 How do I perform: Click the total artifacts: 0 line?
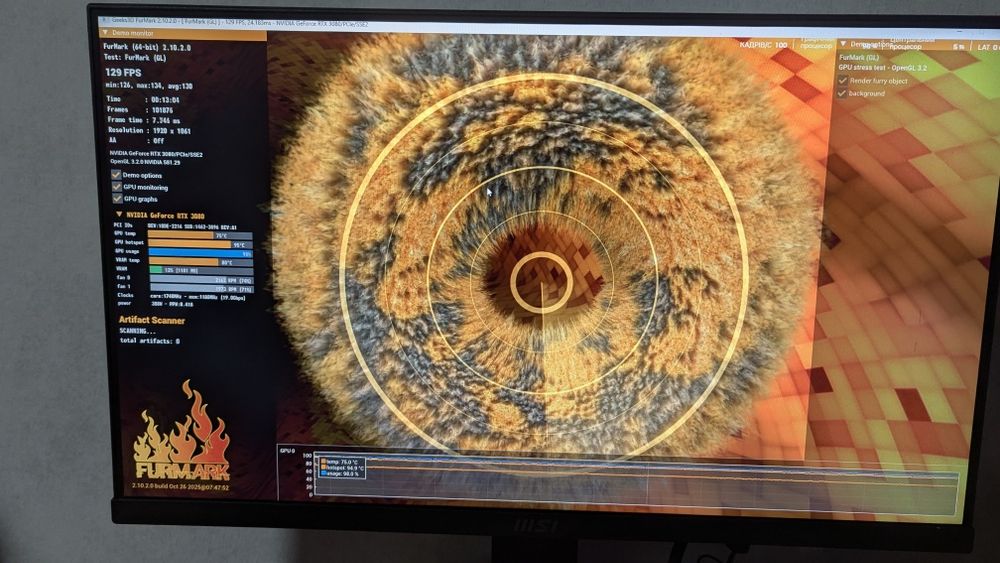(150, 341)
